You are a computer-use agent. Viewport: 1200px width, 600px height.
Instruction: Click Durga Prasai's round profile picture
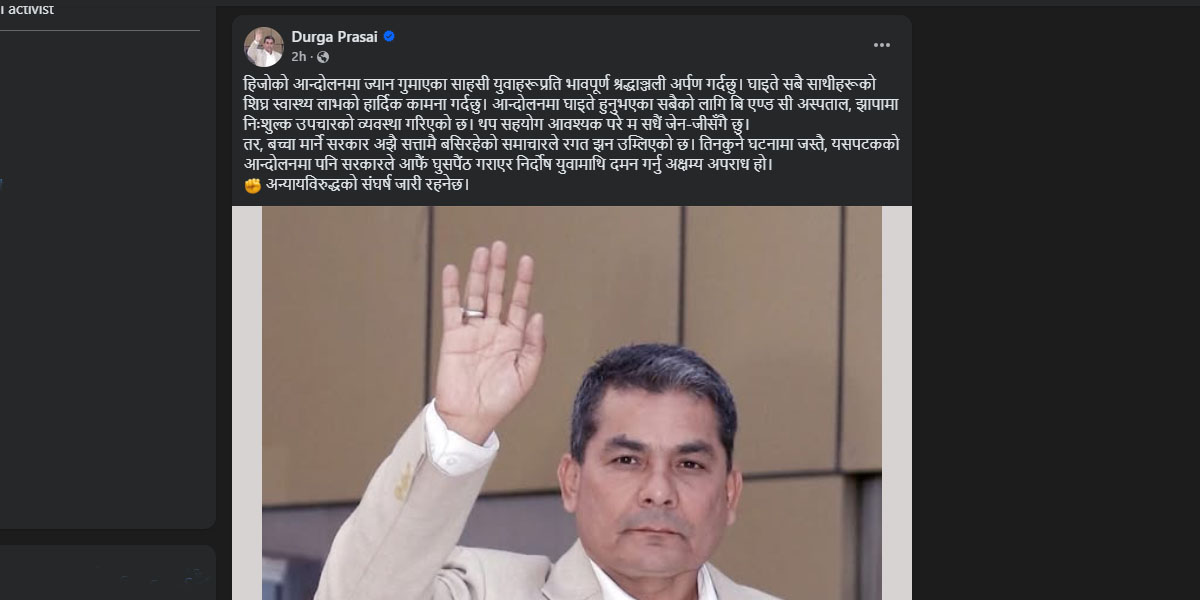[x=264, y=46]
